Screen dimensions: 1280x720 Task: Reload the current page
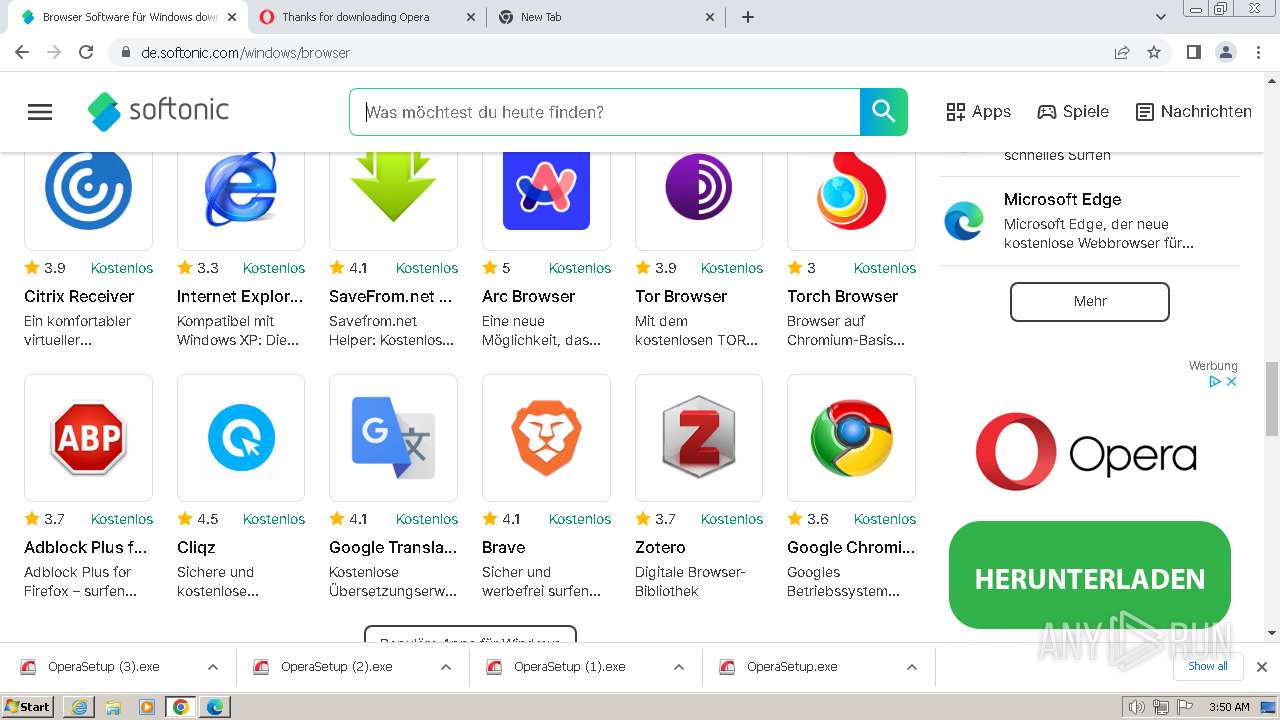(86, 52)
